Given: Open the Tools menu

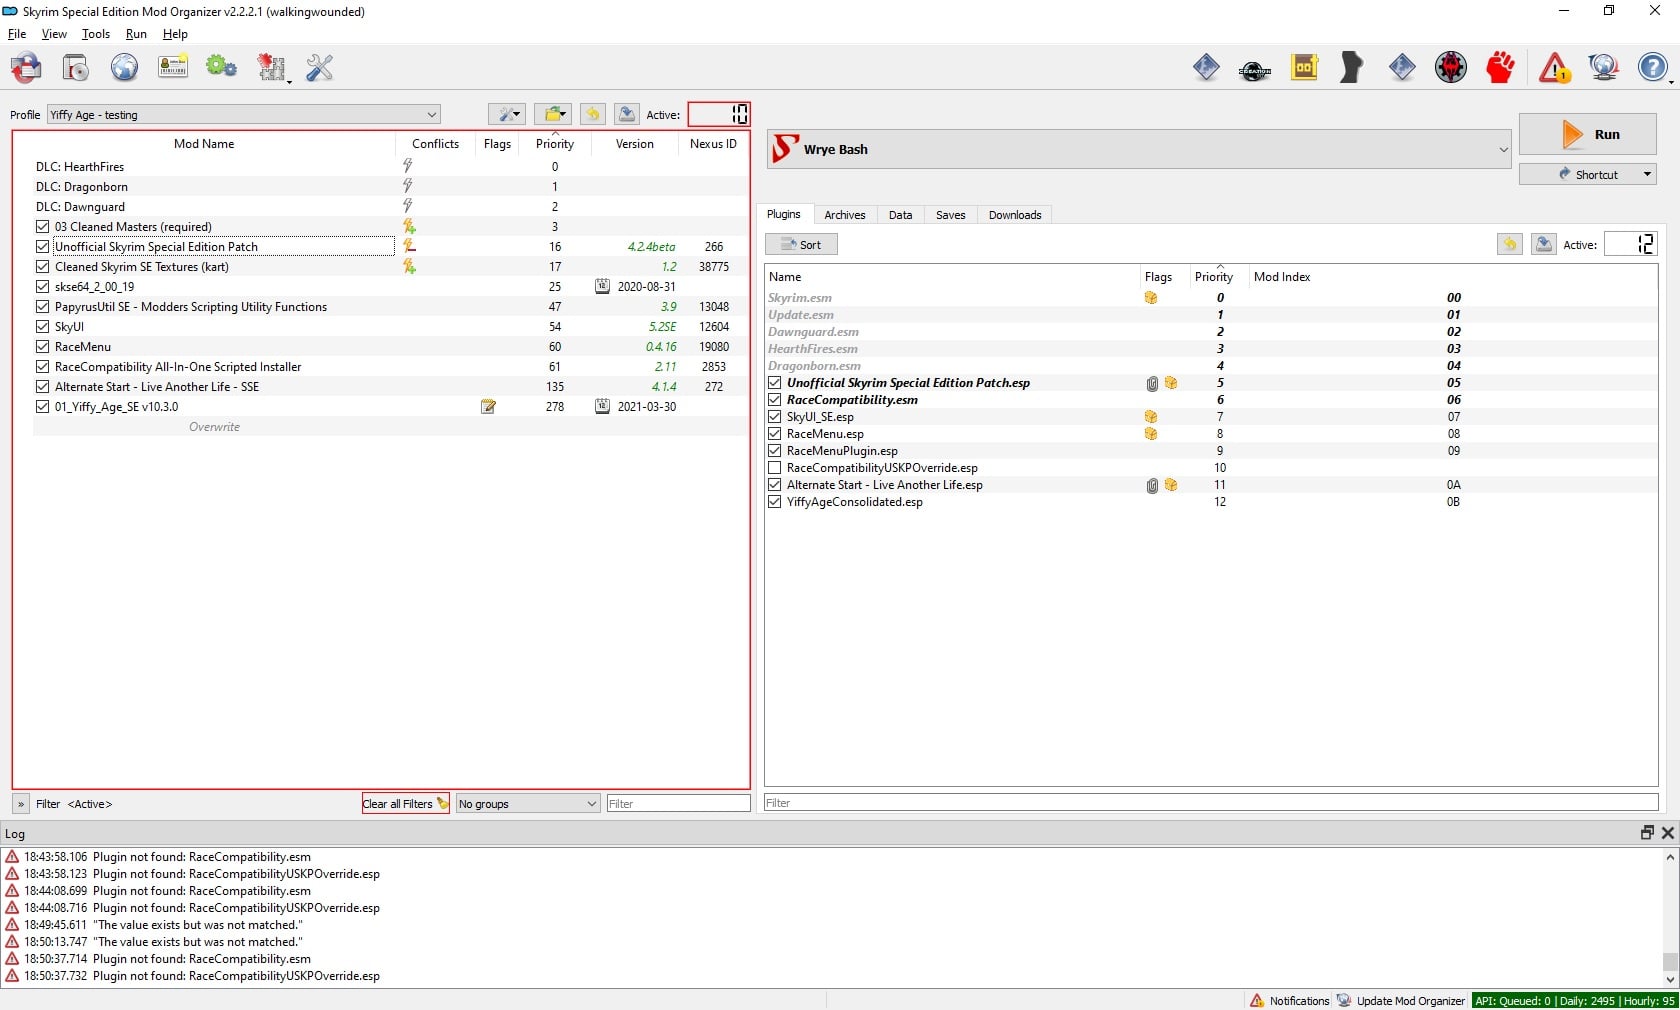Looking at the screenshot, I should pos(96,34).
